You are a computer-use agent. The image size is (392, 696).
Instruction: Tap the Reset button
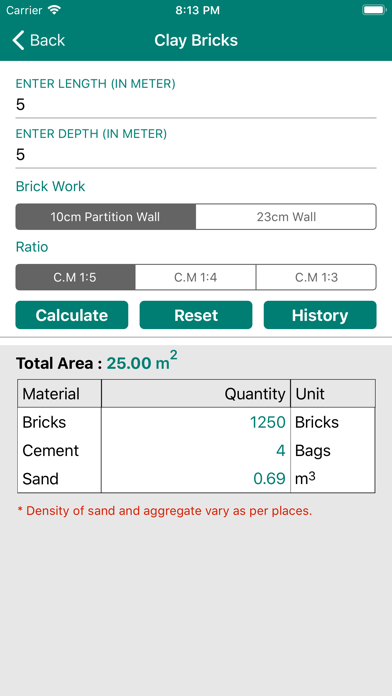click(x=196, y=315)
